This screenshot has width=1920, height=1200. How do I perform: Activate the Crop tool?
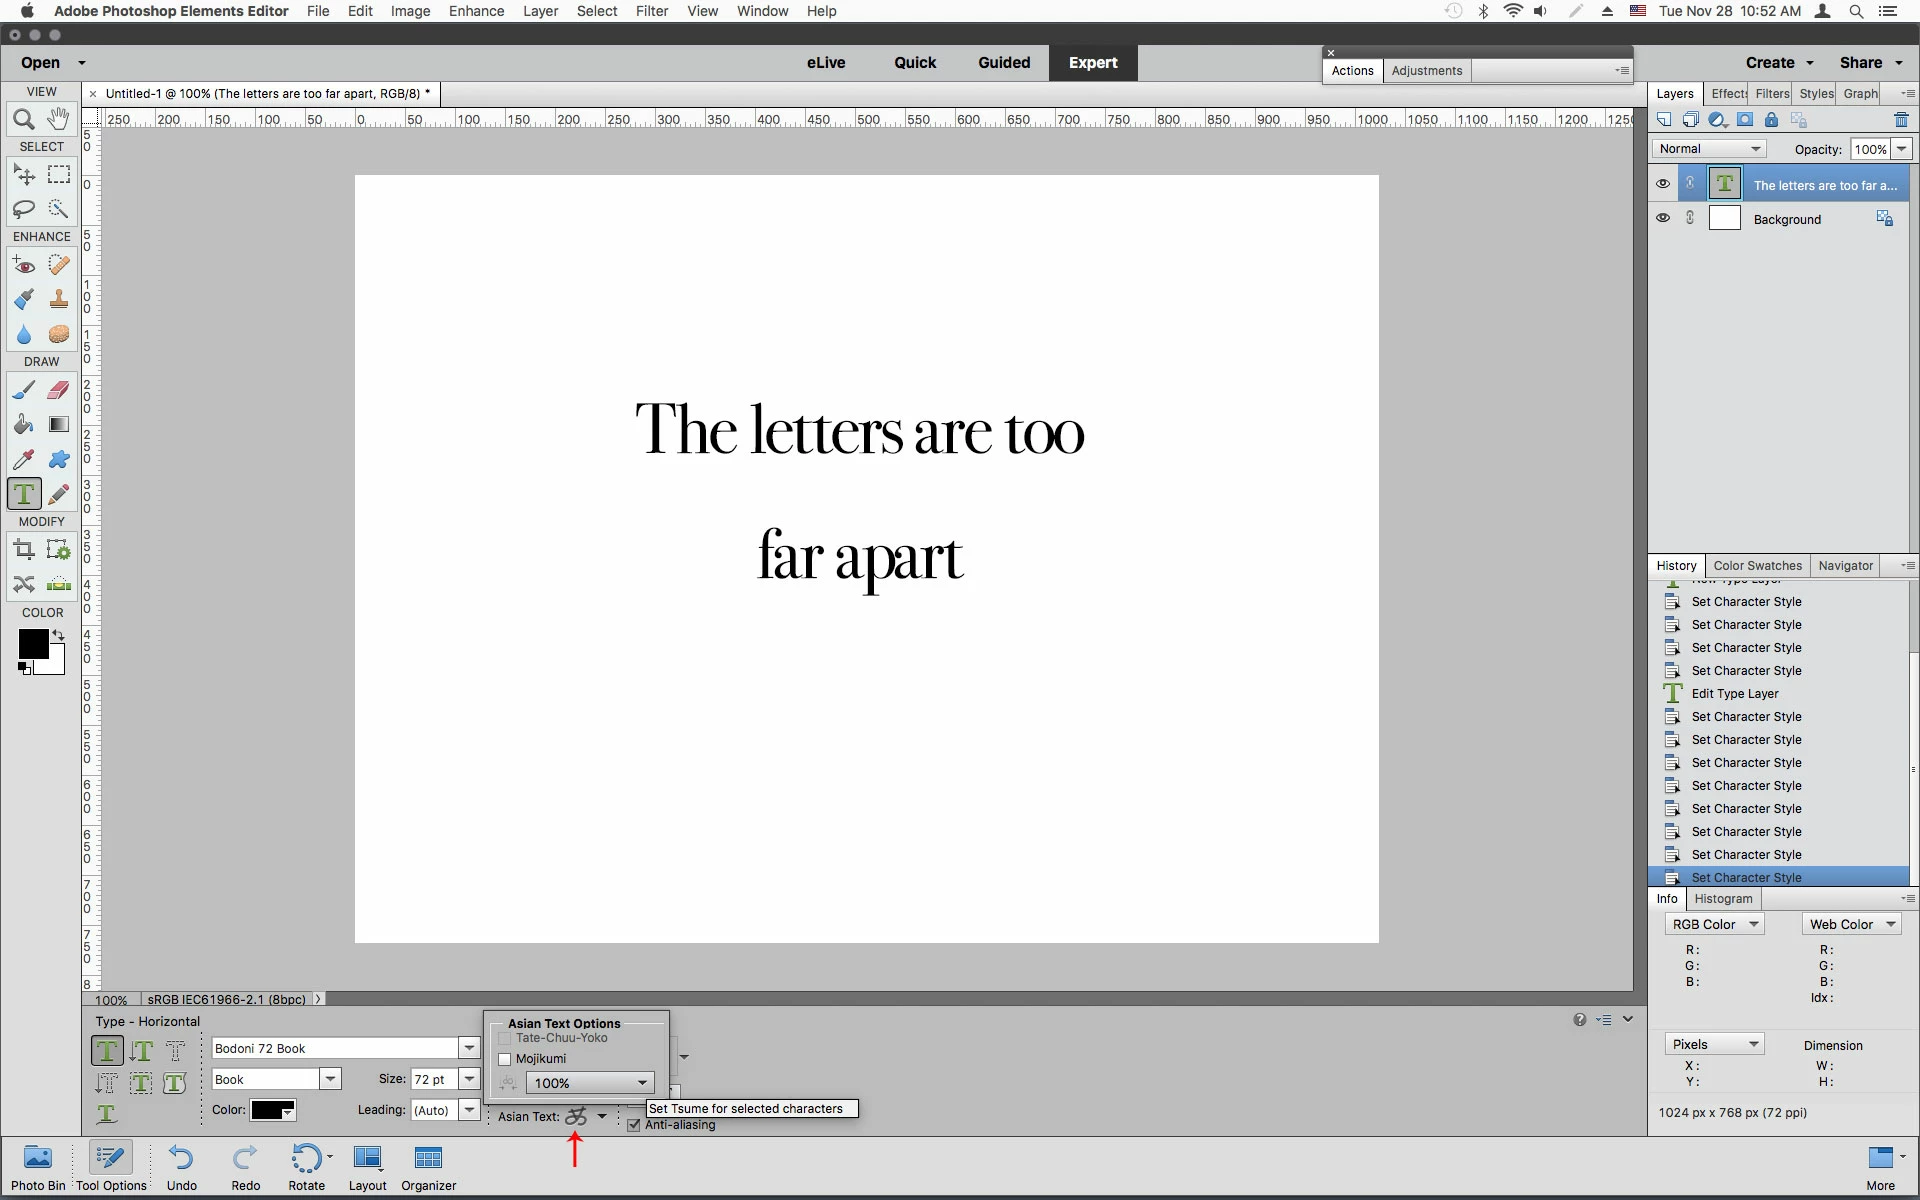[x=24, y=549]
